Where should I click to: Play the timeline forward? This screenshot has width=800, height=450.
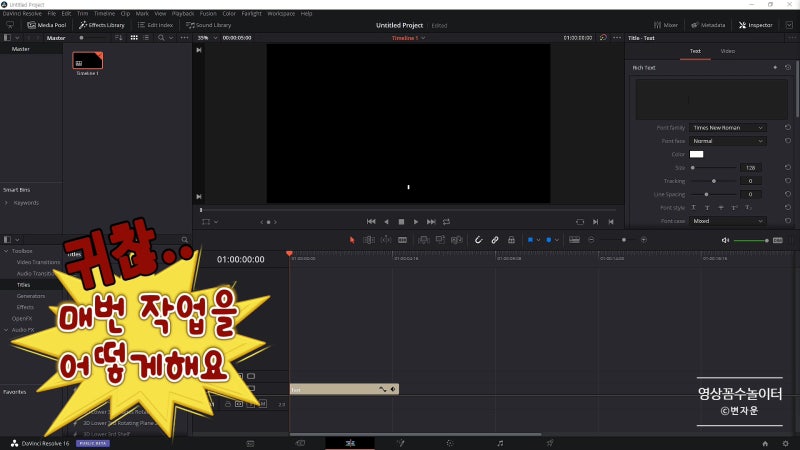pos(416,221)
